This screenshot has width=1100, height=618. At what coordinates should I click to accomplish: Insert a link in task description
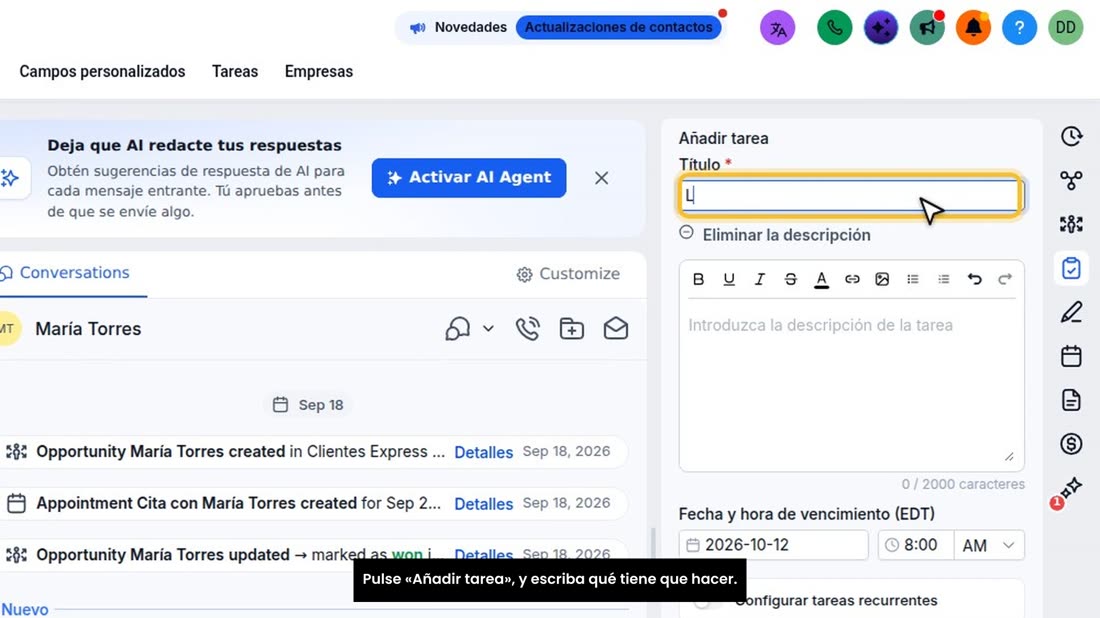pos(852,279)
